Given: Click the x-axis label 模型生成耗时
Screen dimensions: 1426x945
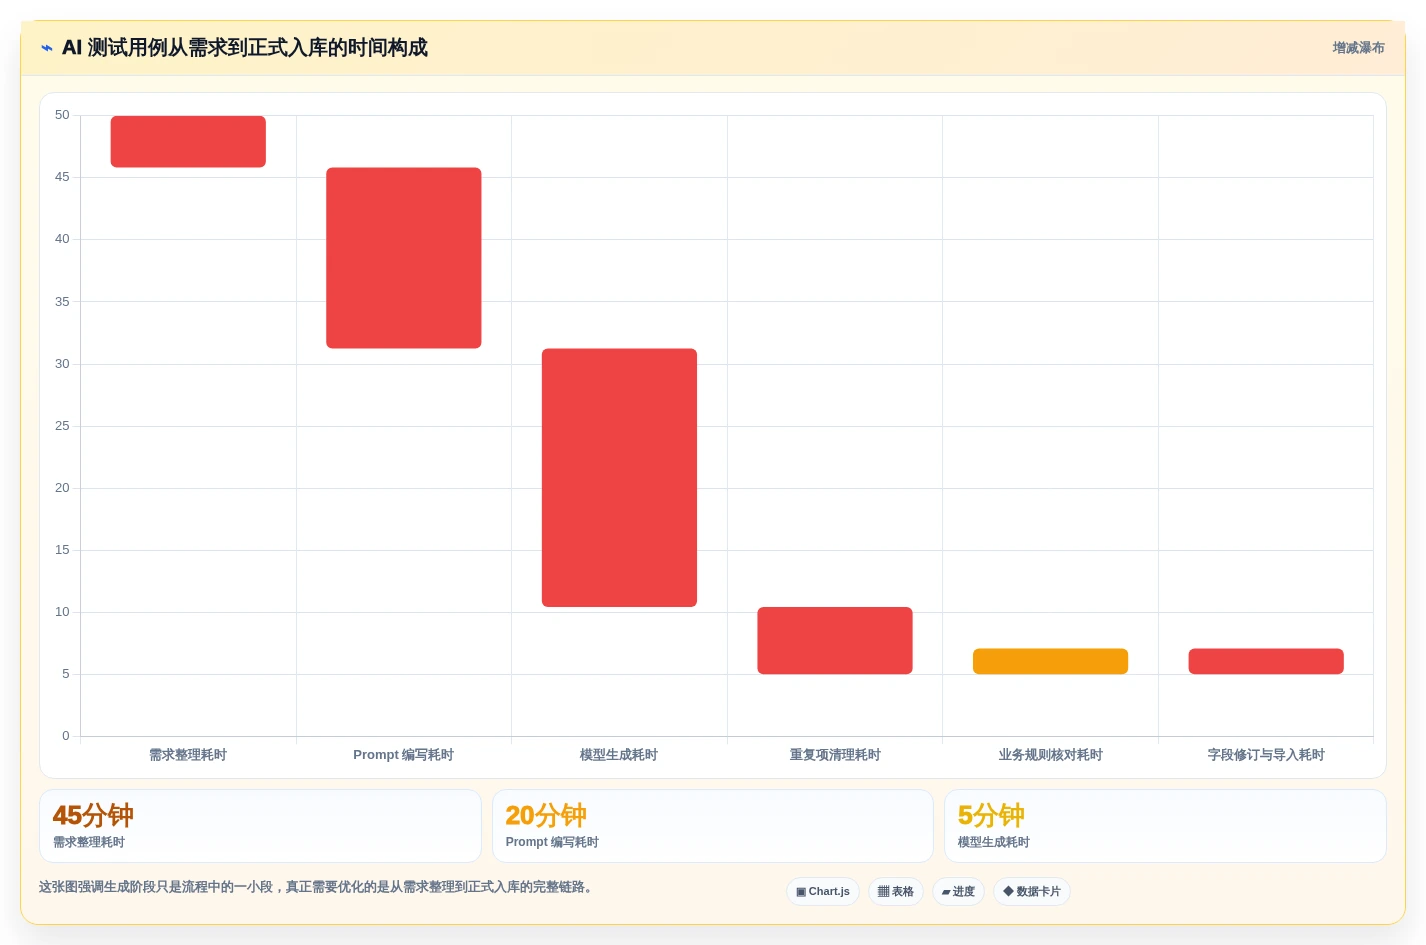Looking at the screenshot, I should coord(619,755).
